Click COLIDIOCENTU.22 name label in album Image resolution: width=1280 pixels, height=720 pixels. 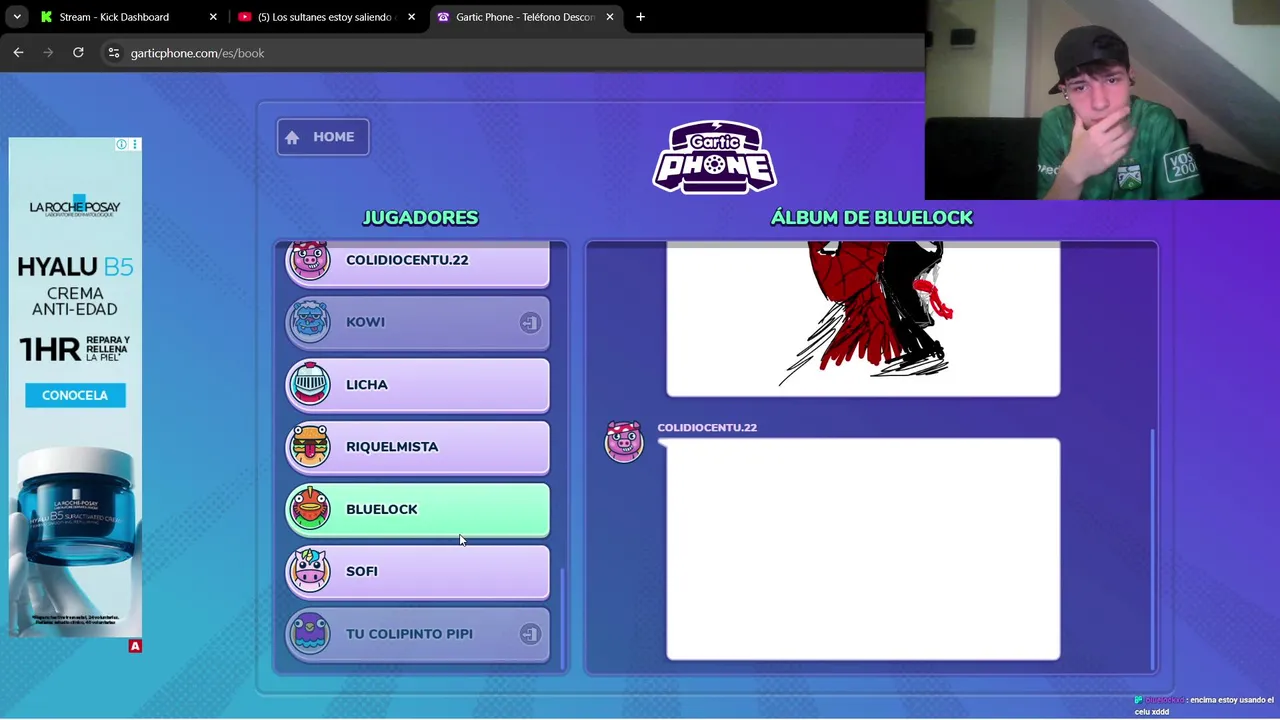pos(707,428)
